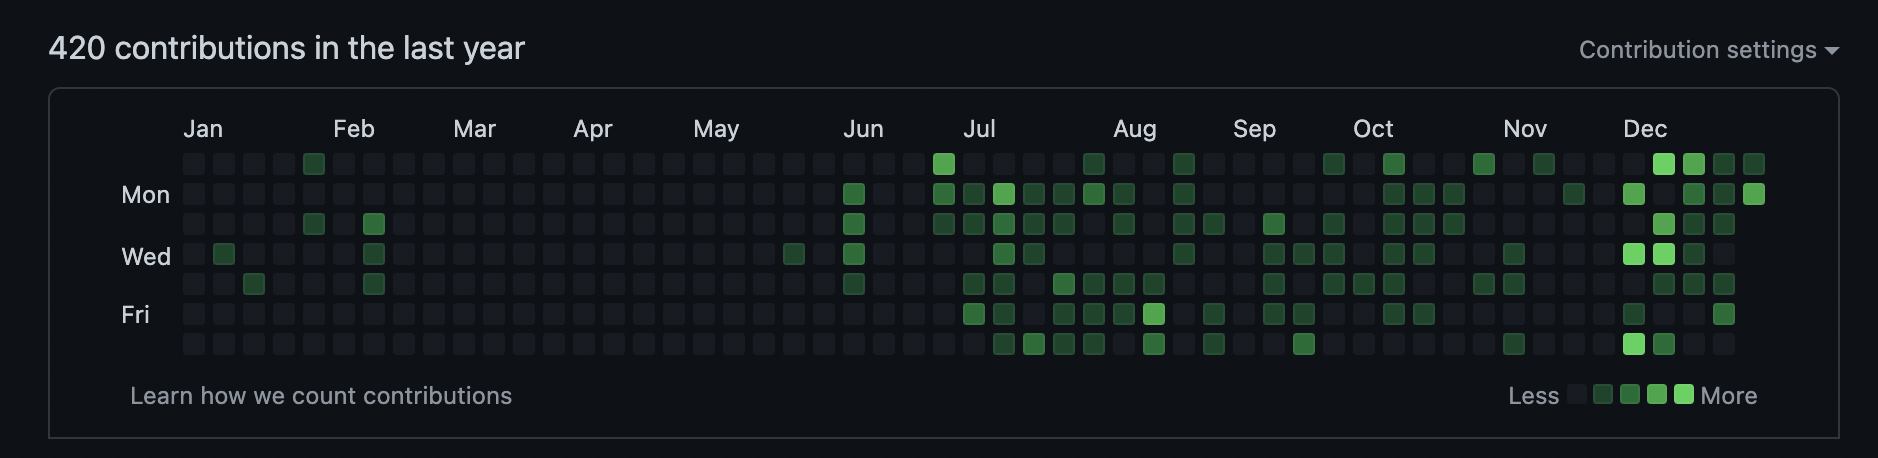Click the middle swatch of the Less–More legend
This screenshot has height=458, width=1878.
tap(1630, 394)
